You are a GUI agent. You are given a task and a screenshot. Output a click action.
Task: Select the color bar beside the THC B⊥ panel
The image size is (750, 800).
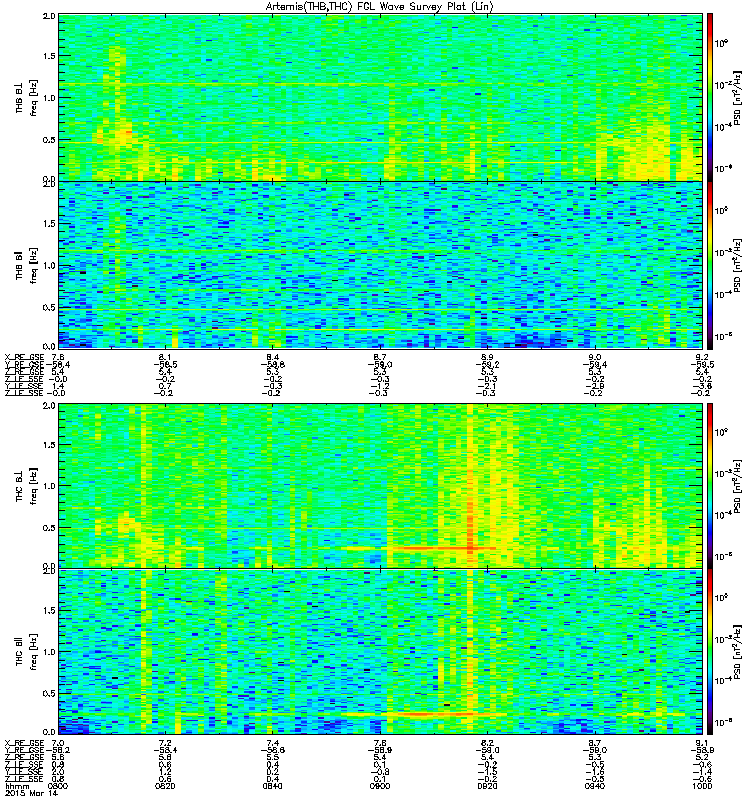pyautogui.click(x=710, y=486)
